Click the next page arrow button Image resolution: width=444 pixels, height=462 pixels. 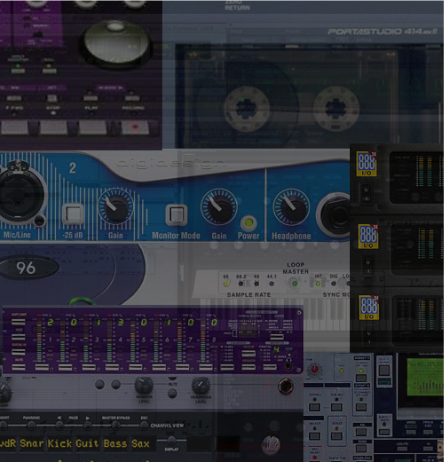[x=87, y=425]
